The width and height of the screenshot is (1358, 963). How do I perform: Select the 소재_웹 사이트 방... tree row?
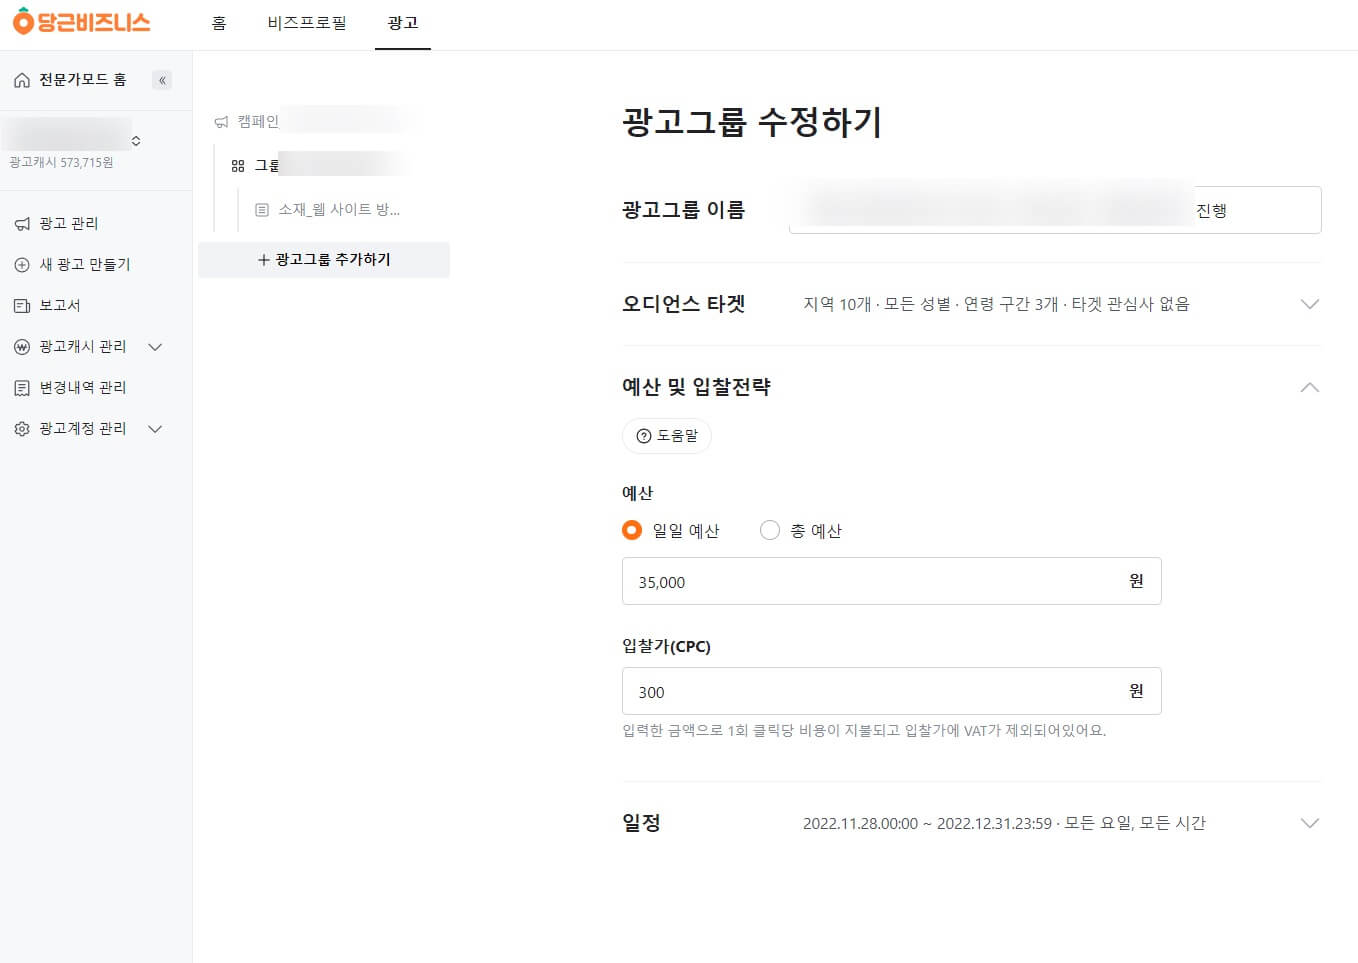339,210
